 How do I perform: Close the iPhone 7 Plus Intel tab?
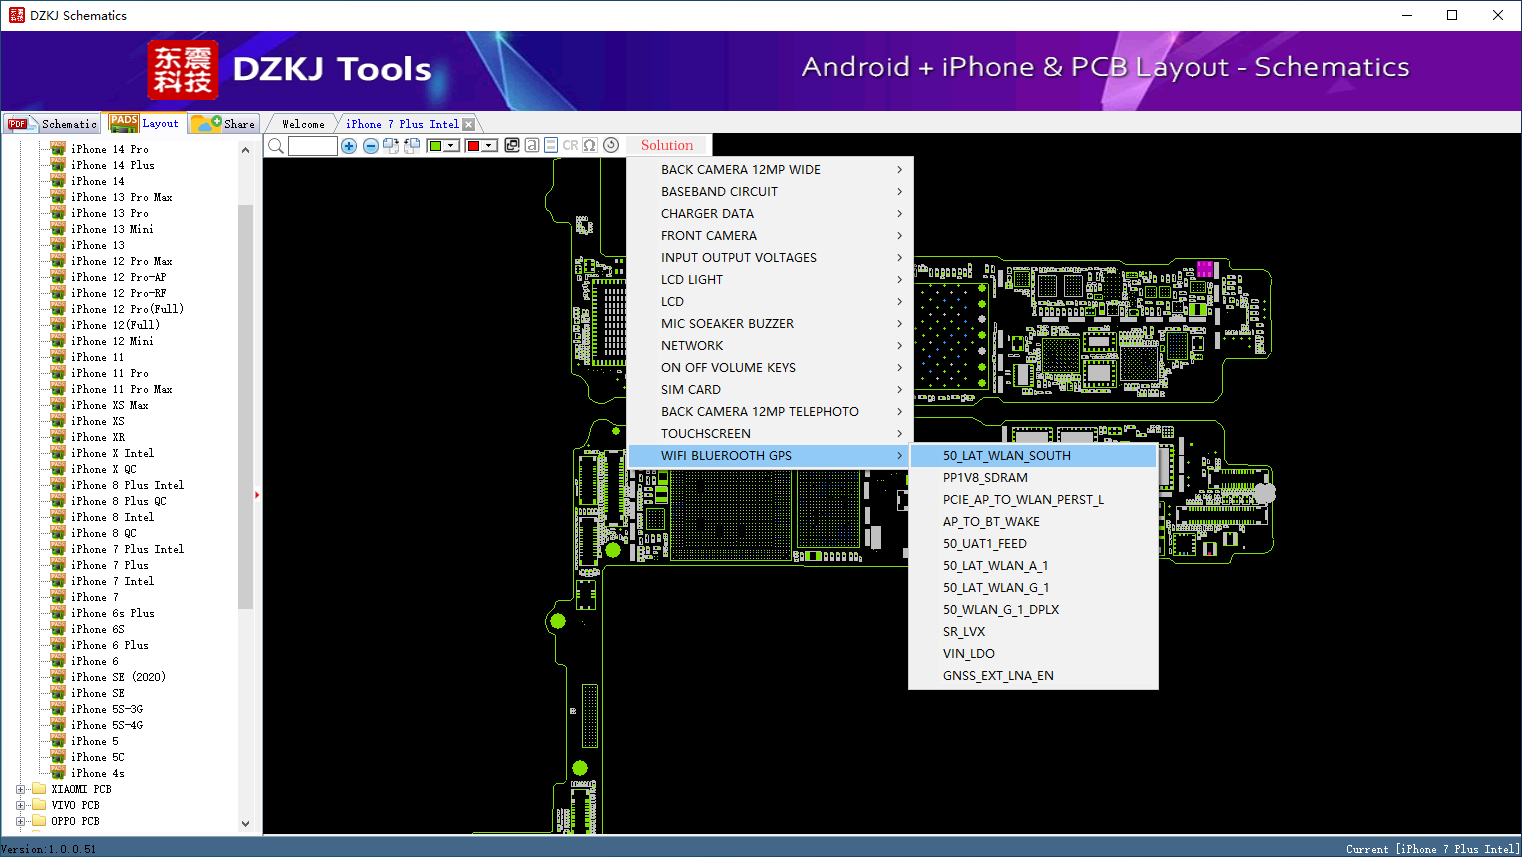(468, 124)
